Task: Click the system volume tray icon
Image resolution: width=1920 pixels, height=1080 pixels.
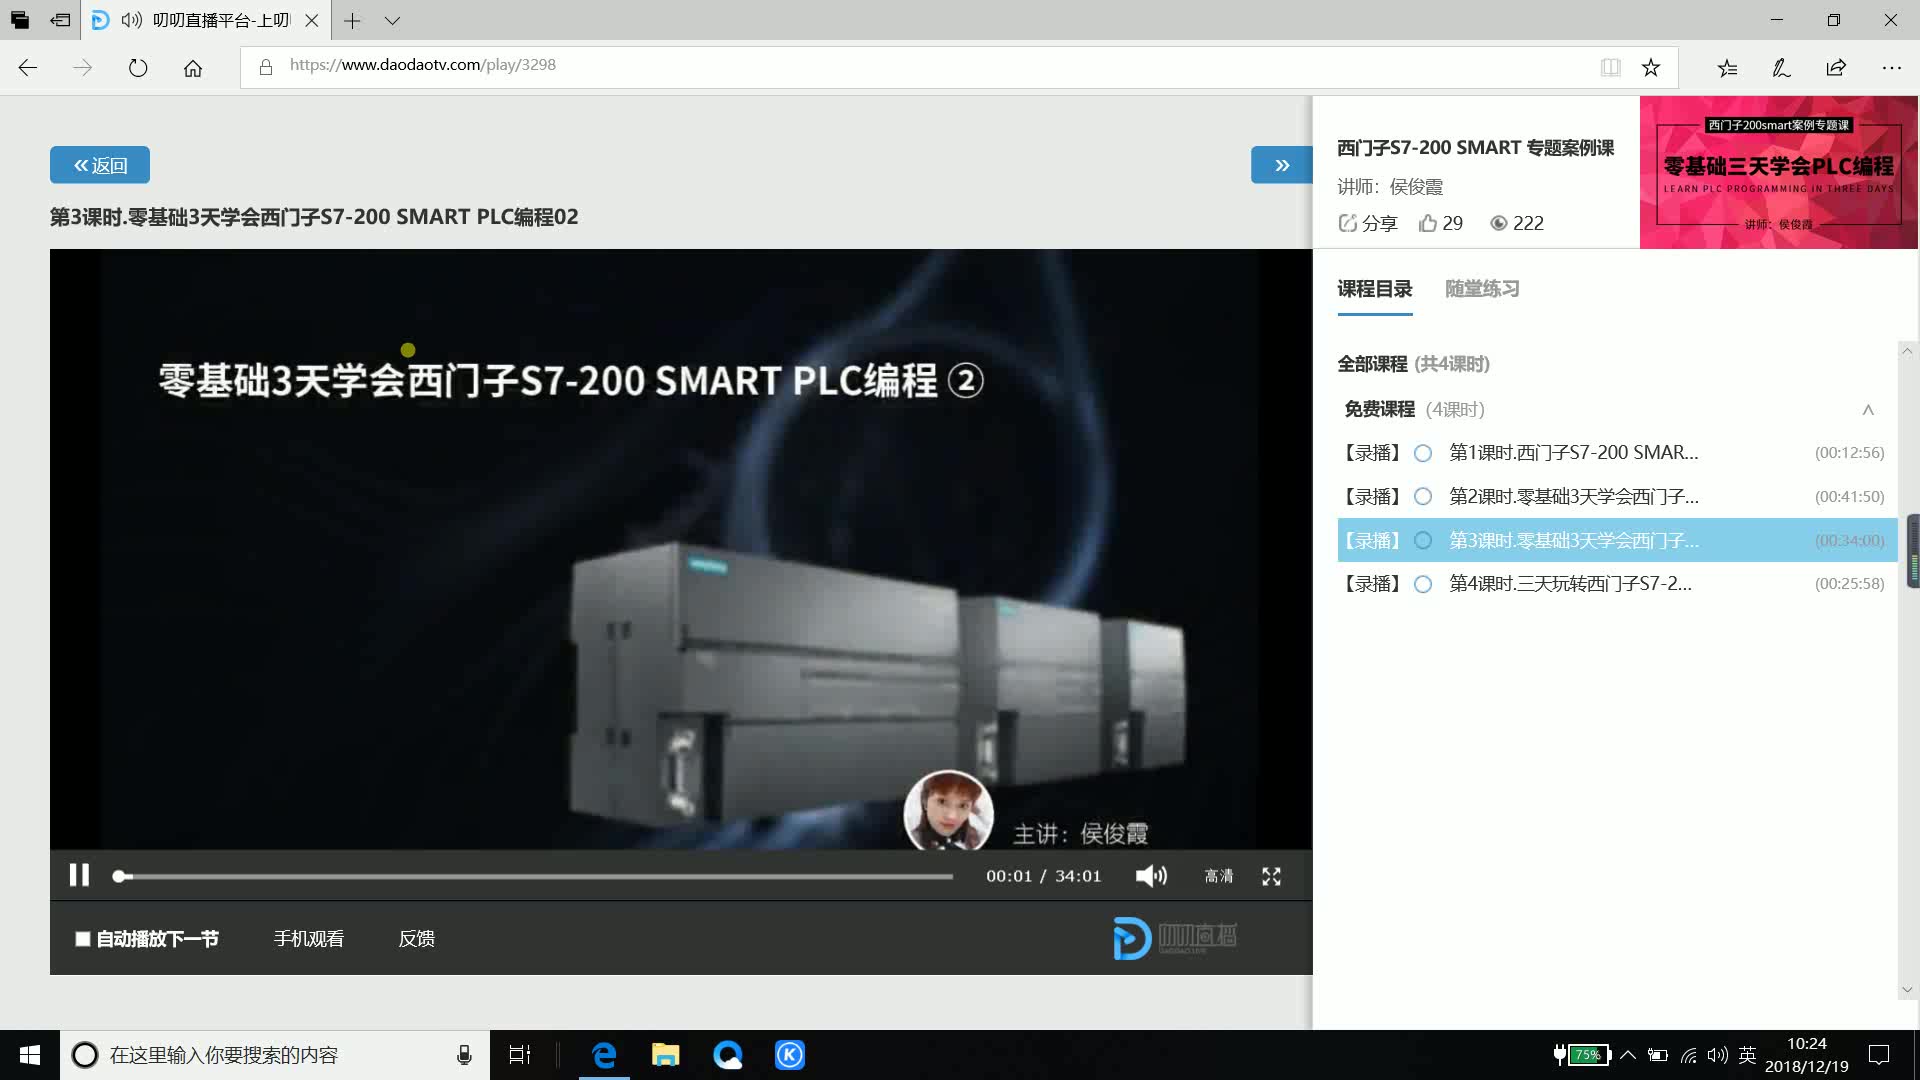Action: pos(1718,1055)
